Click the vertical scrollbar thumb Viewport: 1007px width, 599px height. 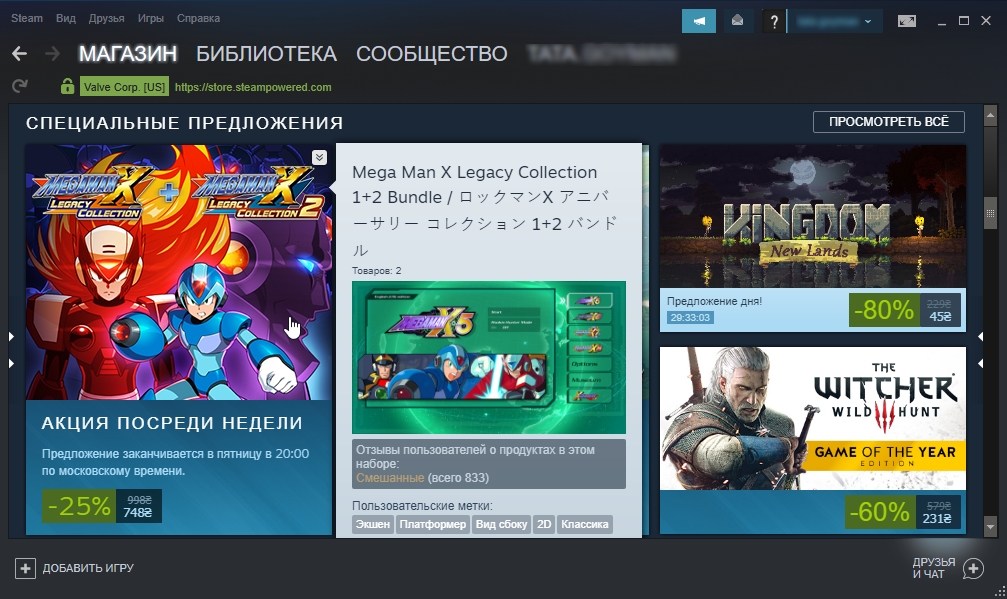tap(990, 213)
